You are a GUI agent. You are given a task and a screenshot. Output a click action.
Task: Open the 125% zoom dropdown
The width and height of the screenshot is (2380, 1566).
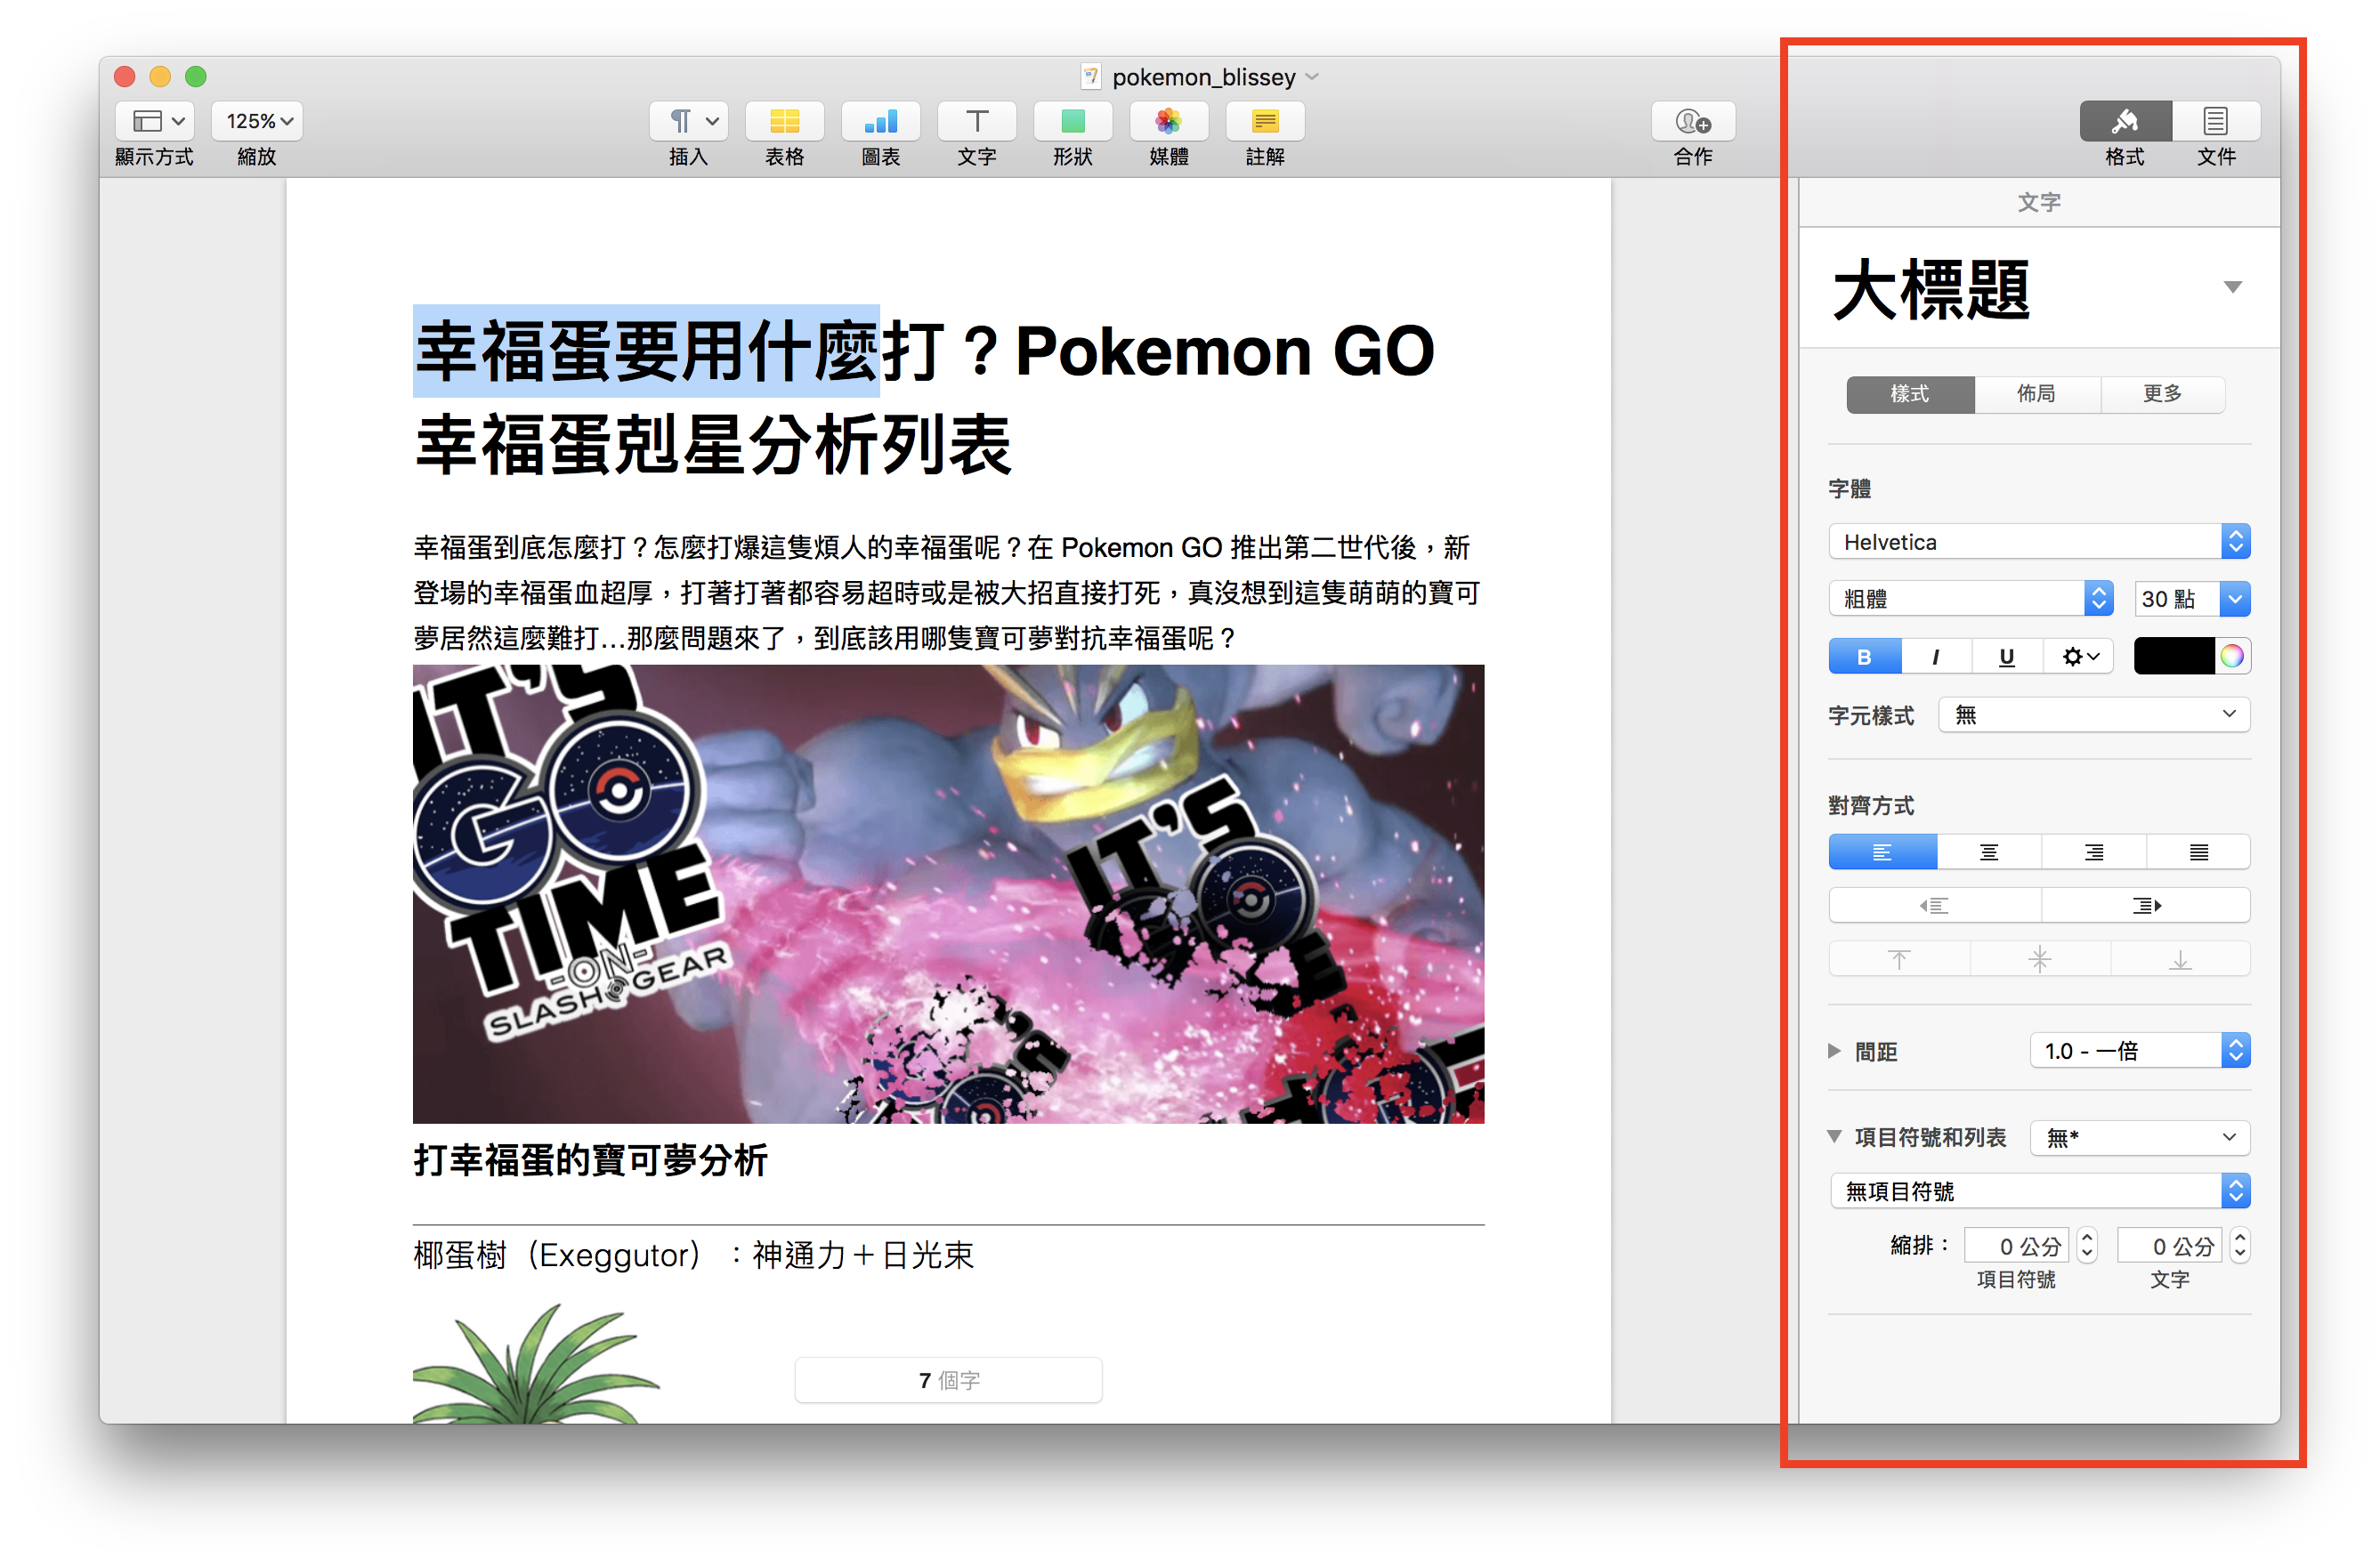coord(258,121)
